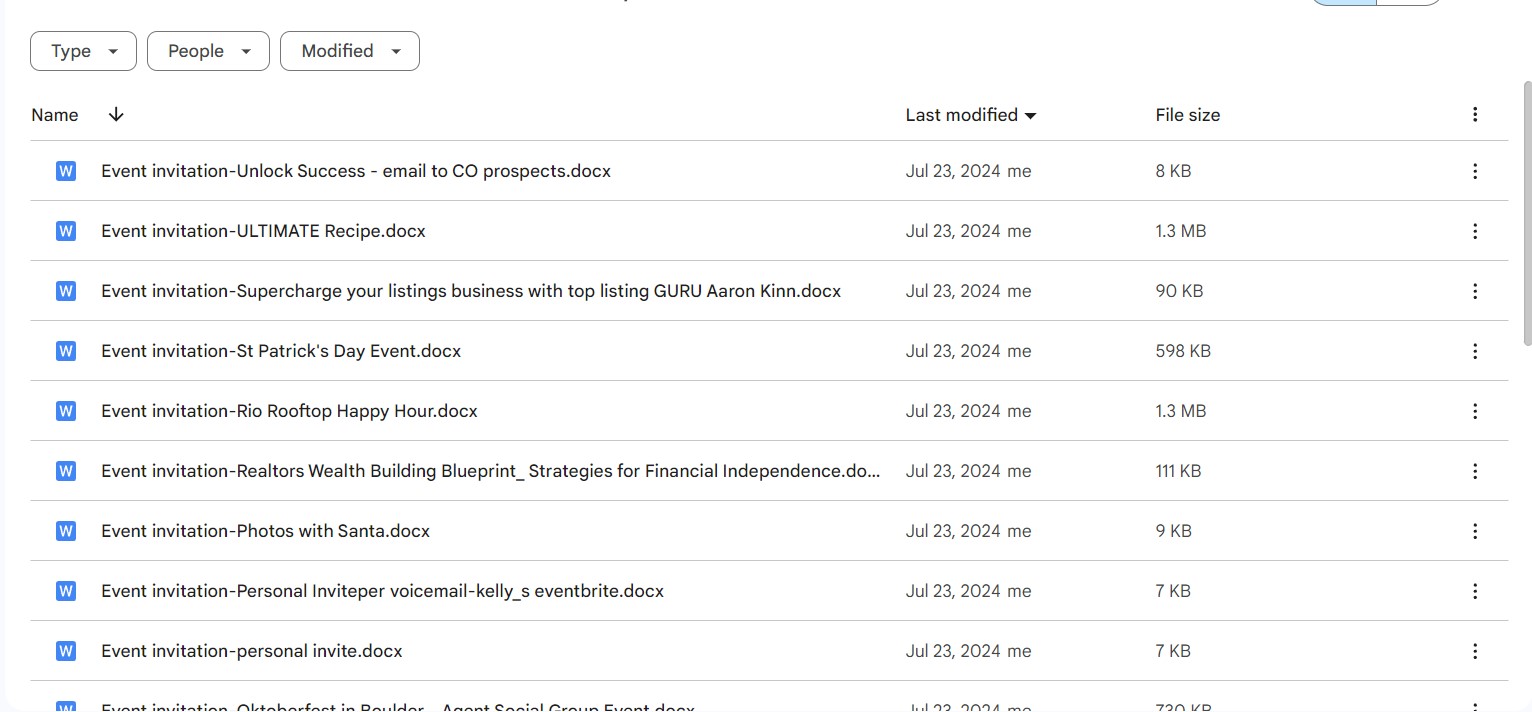Expand the Type filter dropdown
The height and width of the screenshot is (712, 1532).
pyautogui.click(x=83, y=51)
